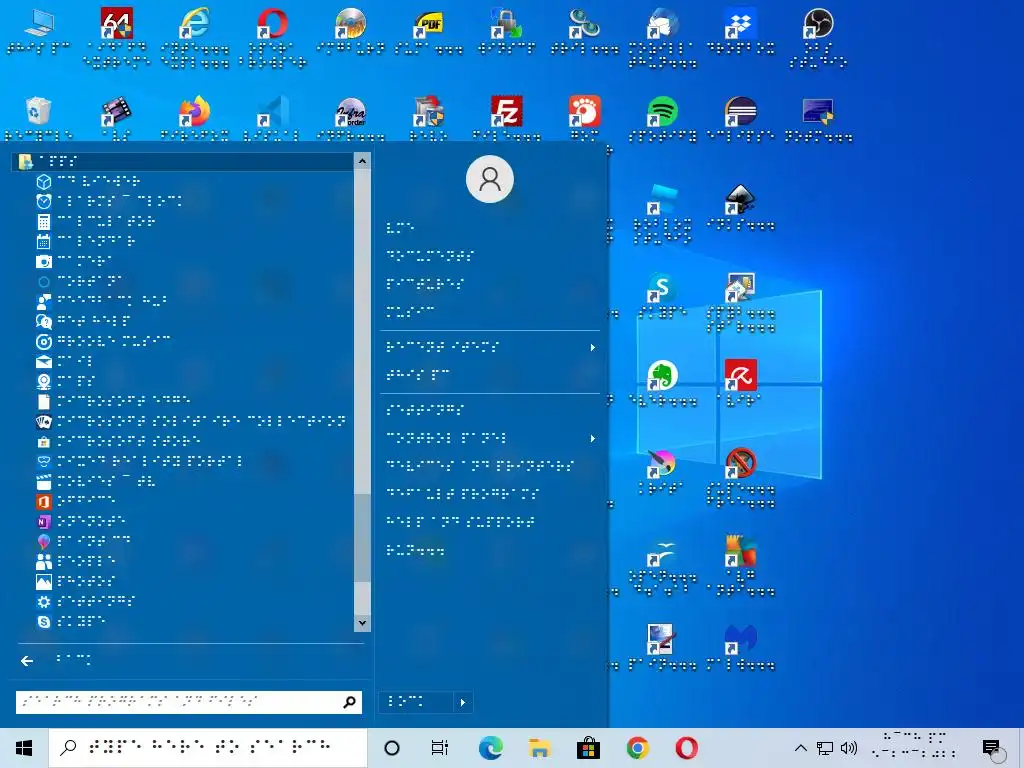
Task: Launch Alarms & Clock from the app list
Action: click(x=109, y=201)
